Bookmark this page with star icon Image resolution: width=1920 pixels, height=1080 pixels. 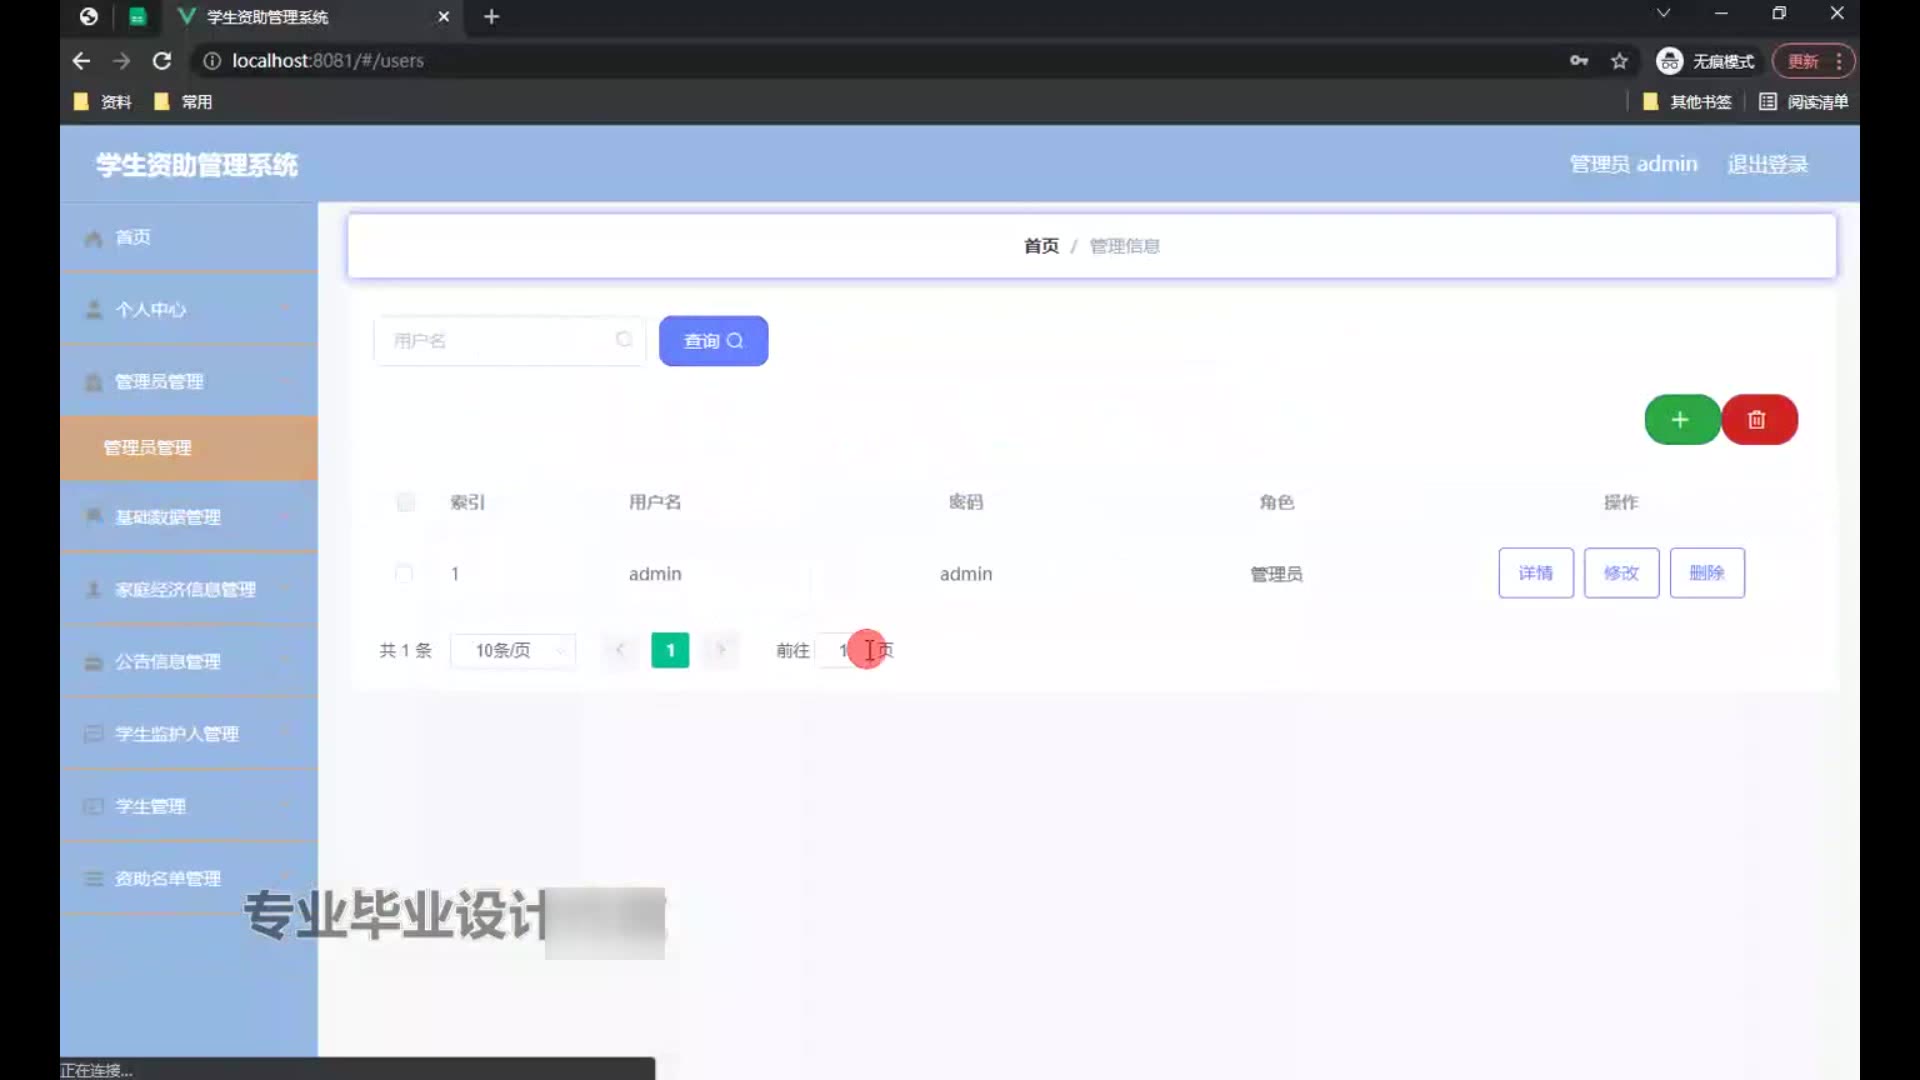coord(1619,61)
